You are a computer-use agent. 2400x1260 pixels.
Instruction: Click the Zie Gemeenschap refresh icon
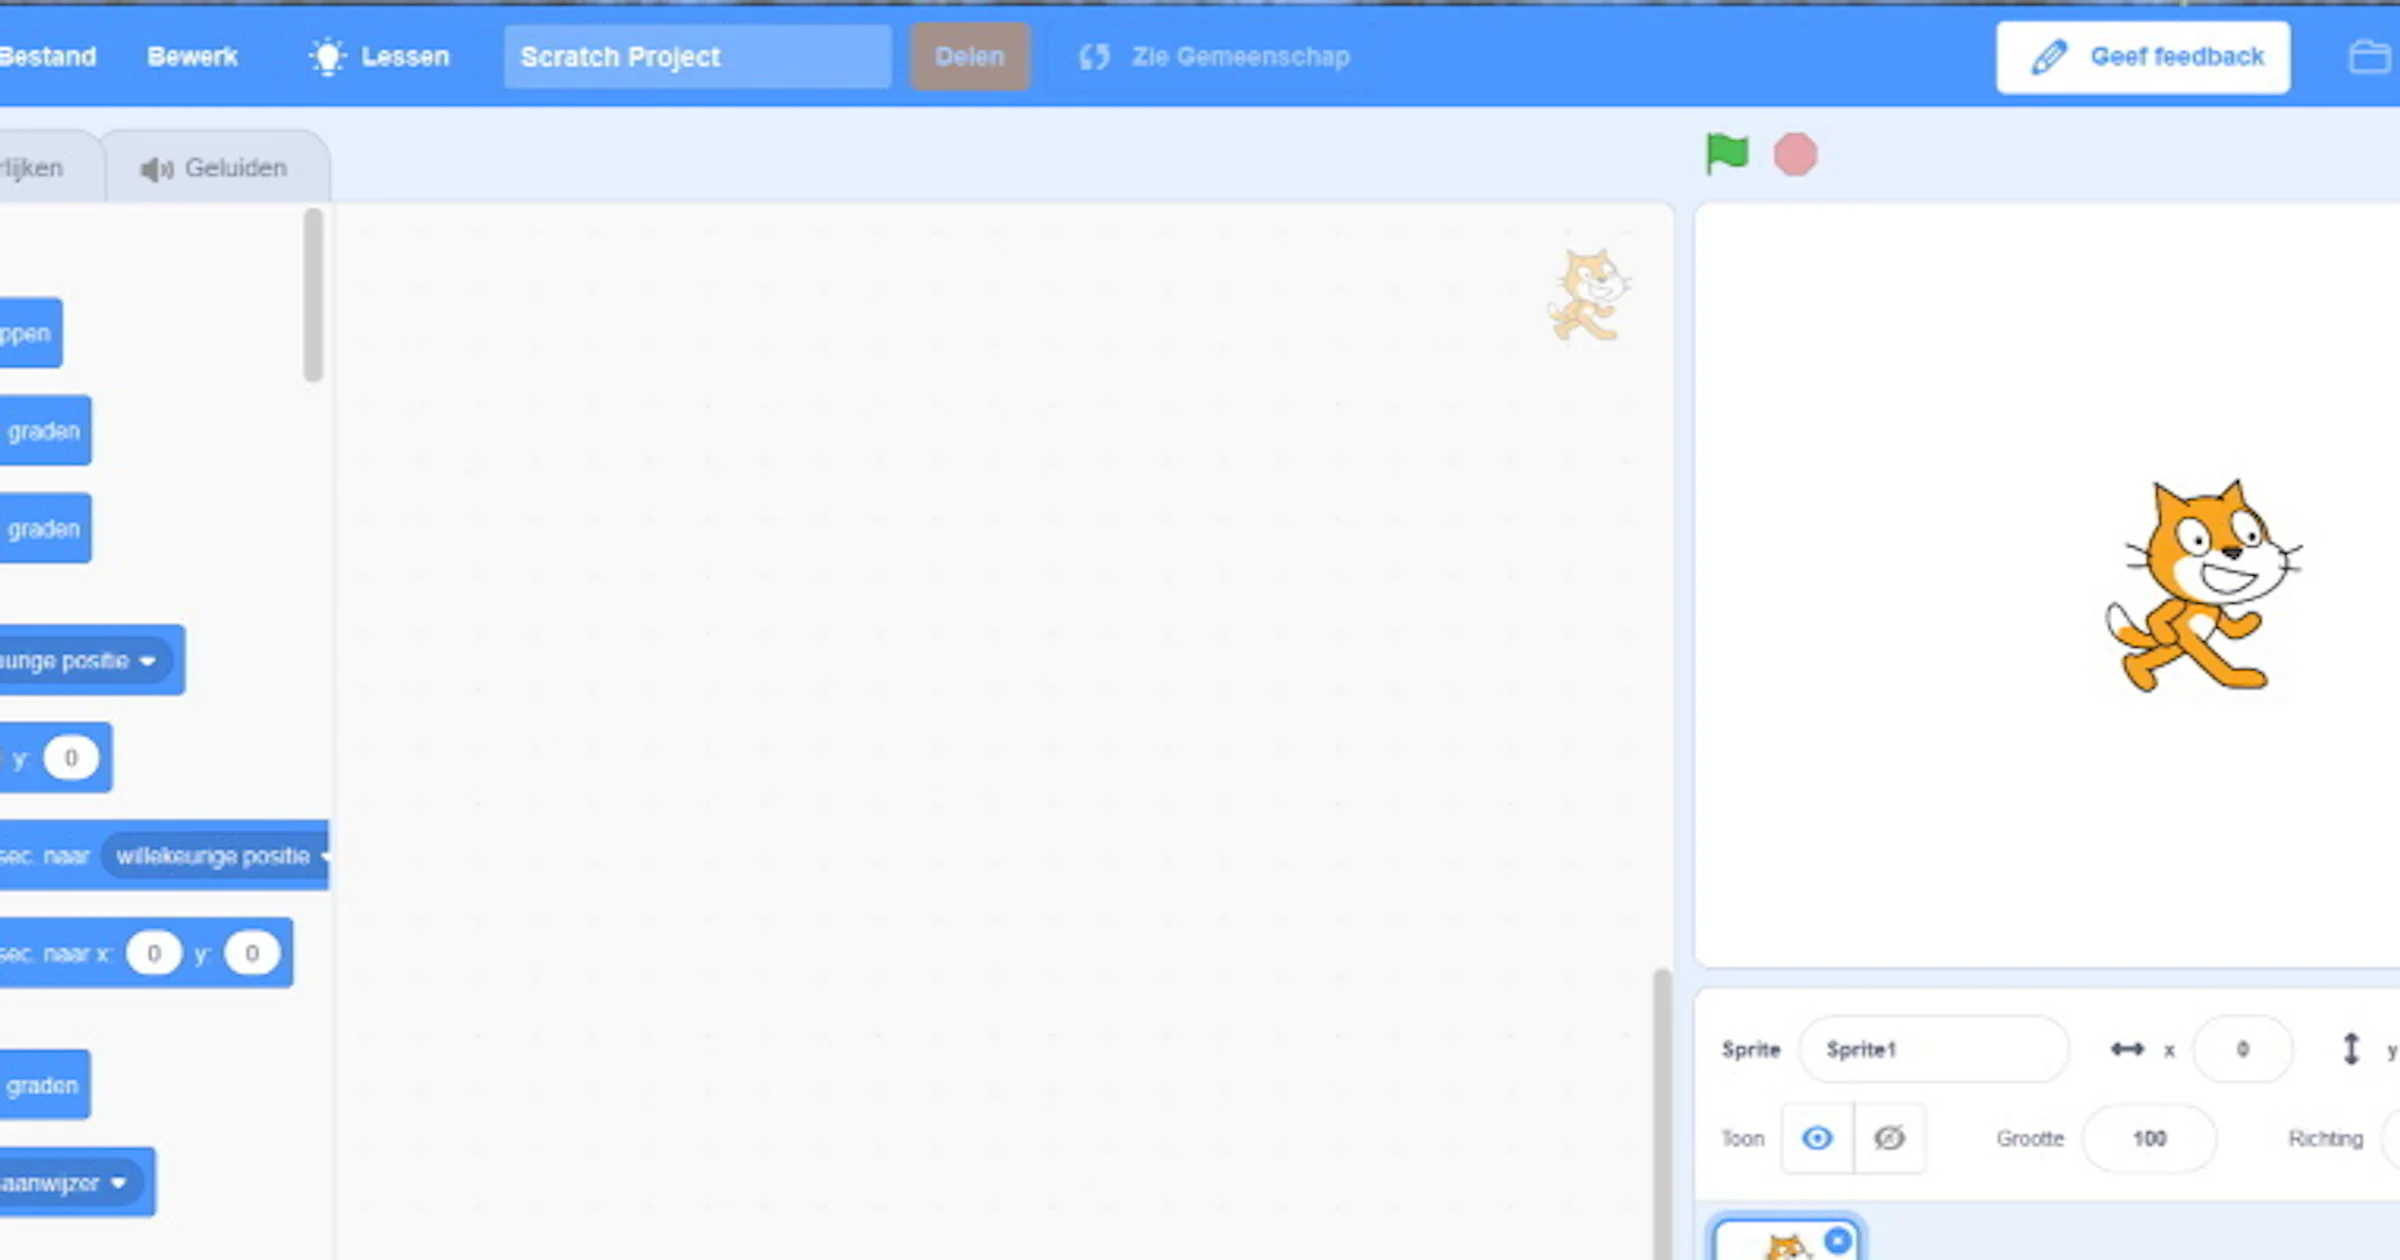pos(1094,57)
